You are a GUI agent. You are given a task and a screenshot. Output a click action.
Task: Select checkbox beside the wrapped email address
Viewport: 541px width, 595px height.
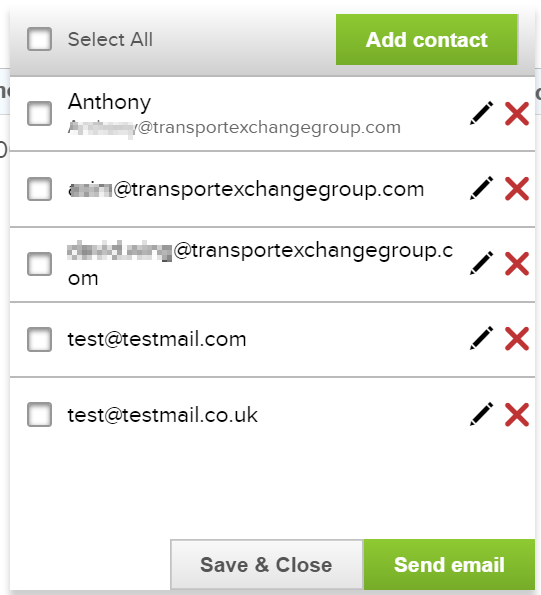coord(39,264)
